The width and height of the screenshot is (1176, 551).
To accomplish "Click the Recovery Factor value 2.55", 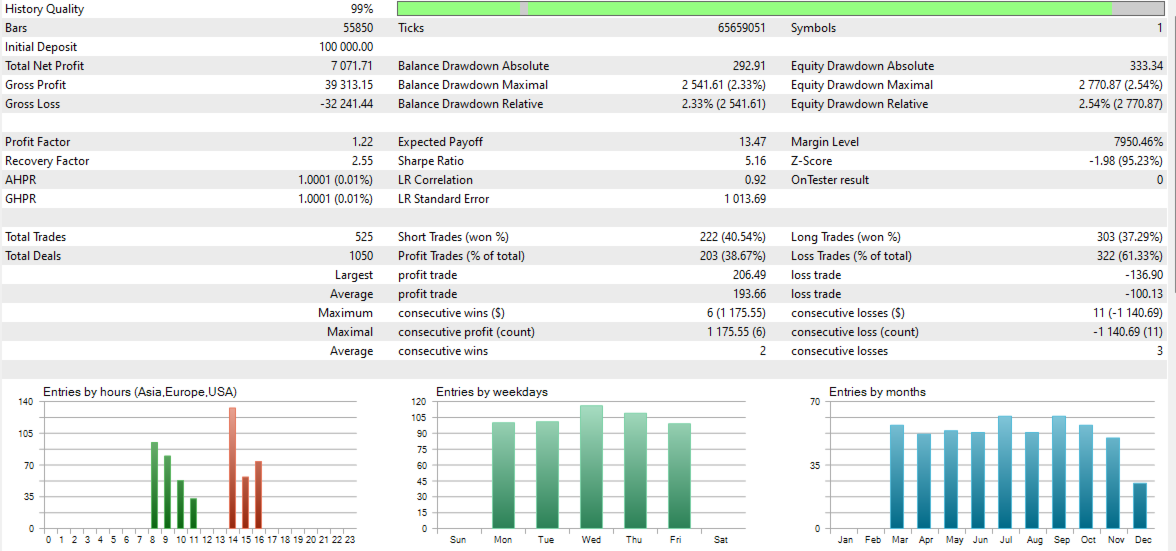I will tap(362, 161).
